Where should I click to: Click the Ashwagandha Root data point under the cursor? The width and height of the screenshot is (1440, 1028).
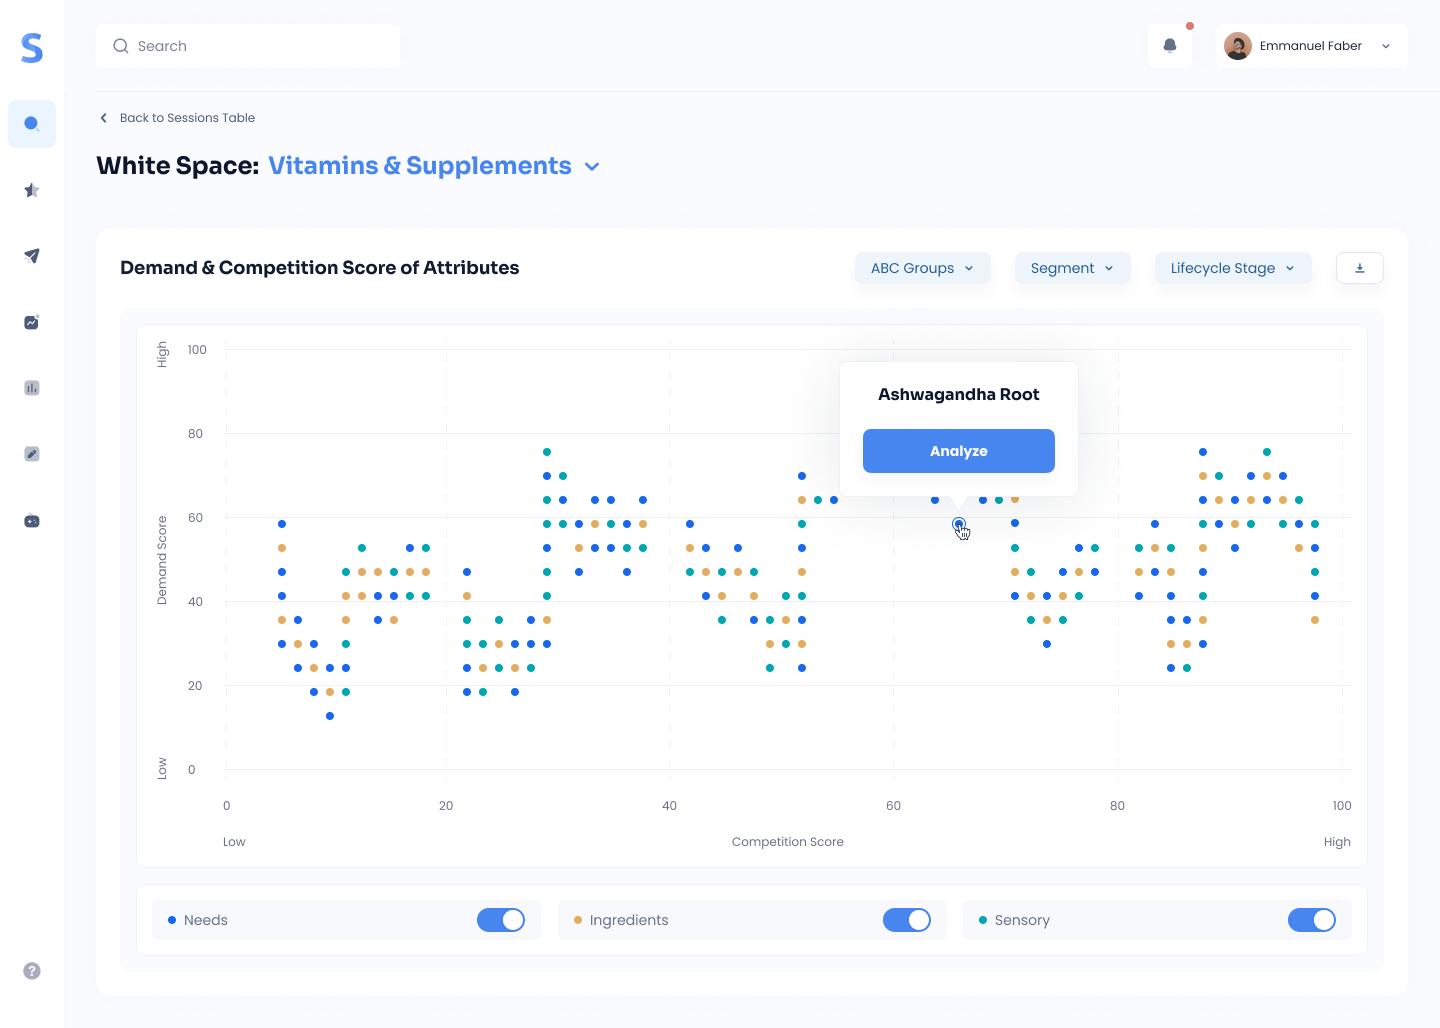(959, 524)
